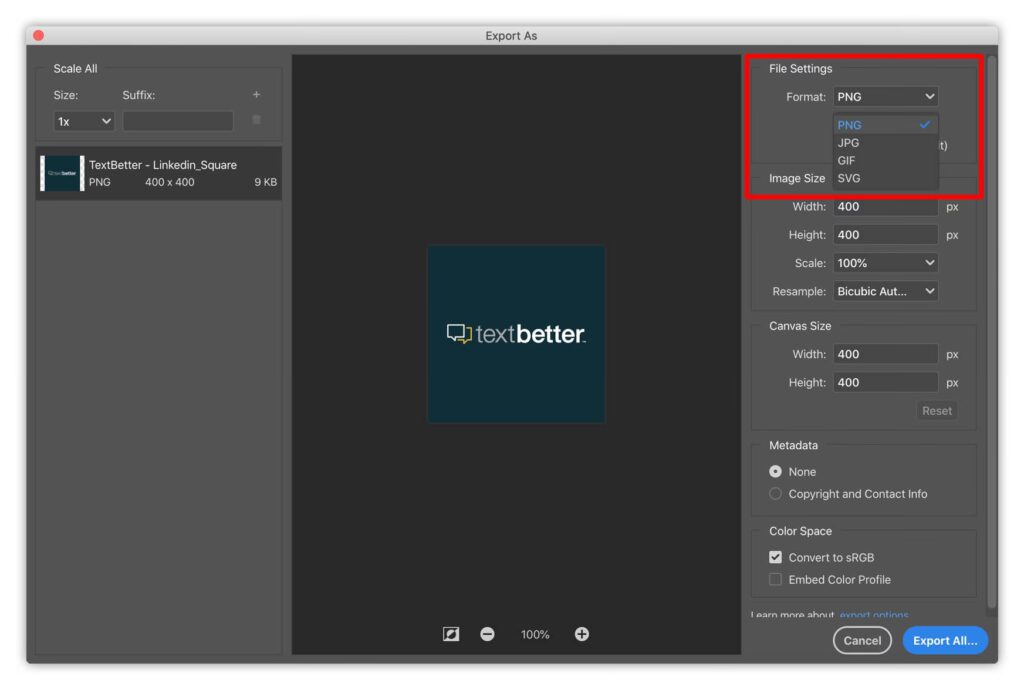Viewport: 1024px width, 690px height.
Task: Click the zoom out minus icon
Action: pyautogui.click(x=487, y=634)
